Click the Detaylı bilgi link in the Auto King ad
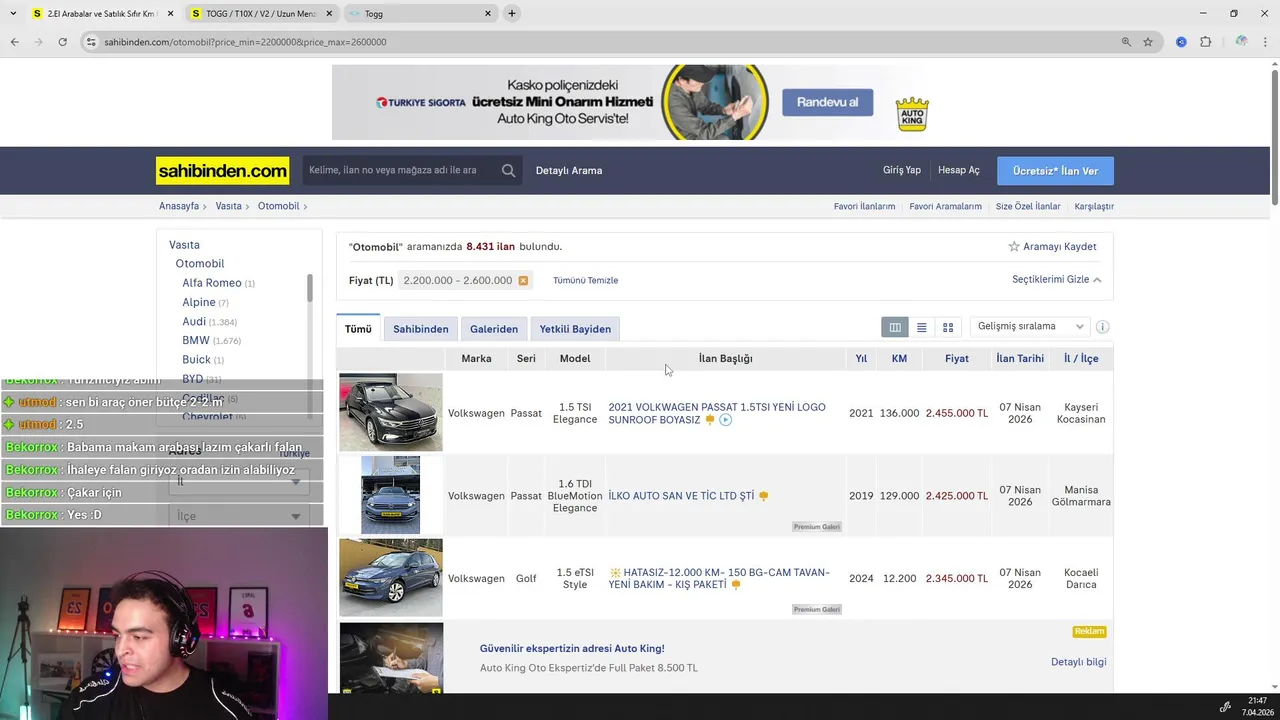This screenshot has width=1280, height=720. pos(1079,662)
